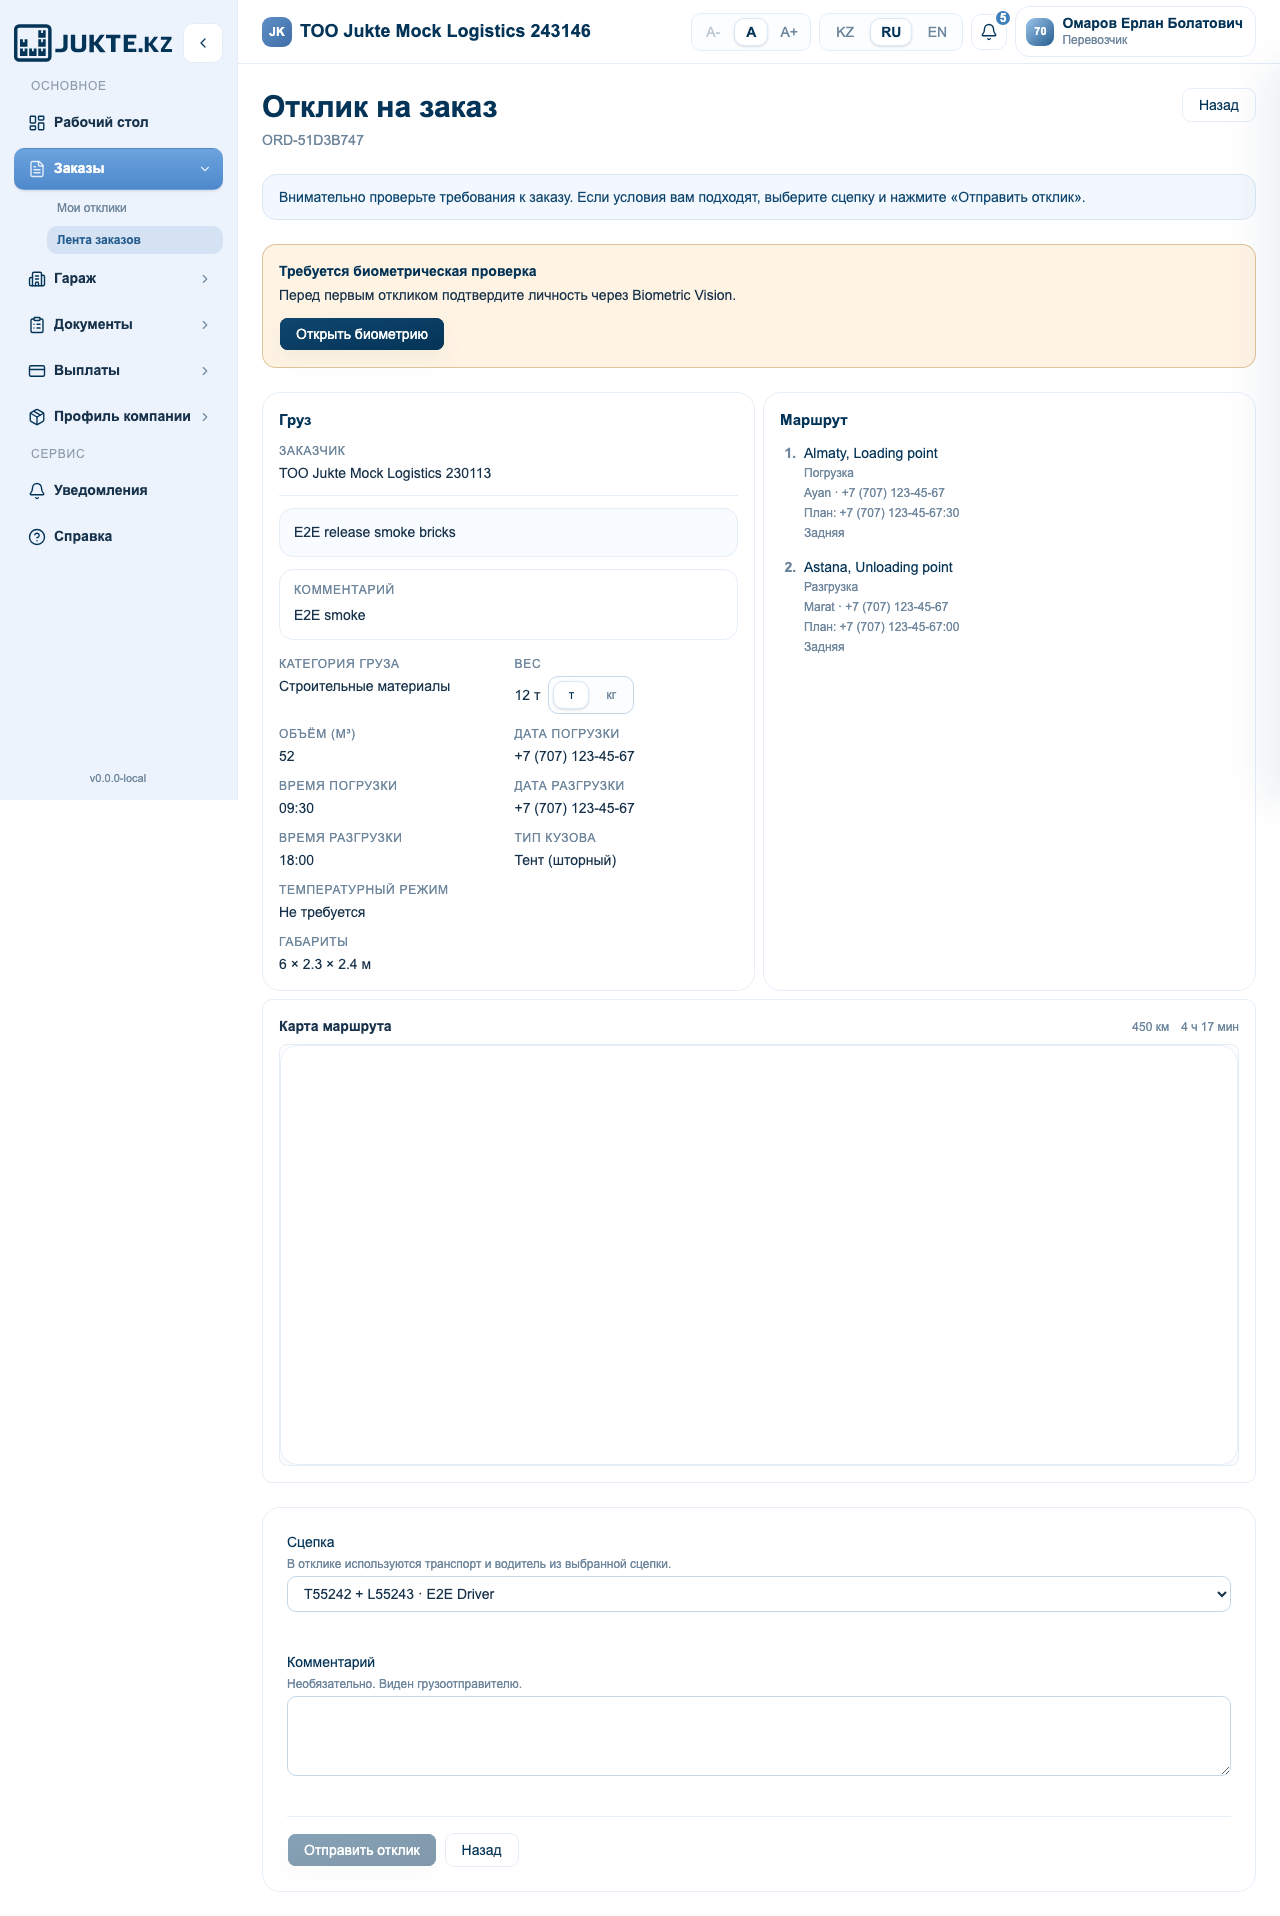Click the Marat contact phone line

coord(876,607)
